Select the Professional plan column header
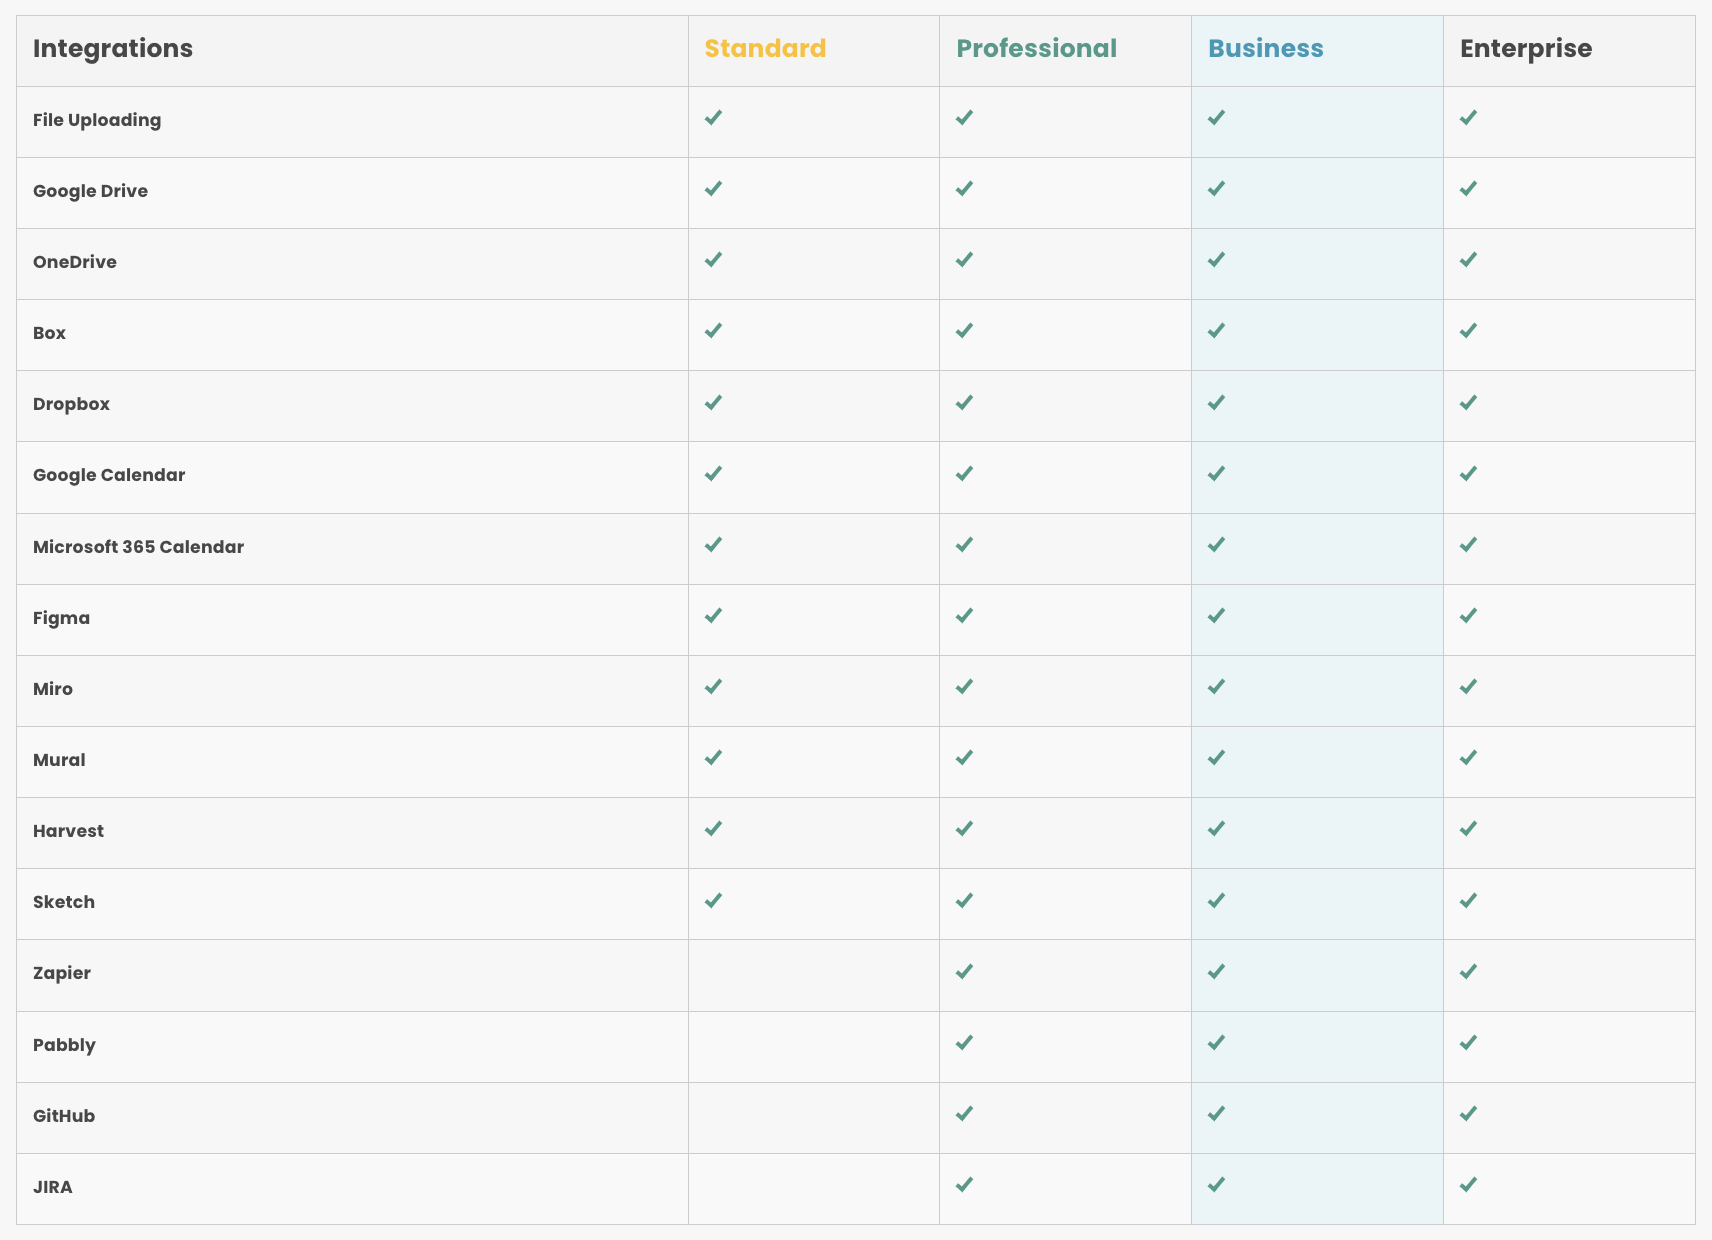1712x1240 pixels. [x=1036, y=49]
